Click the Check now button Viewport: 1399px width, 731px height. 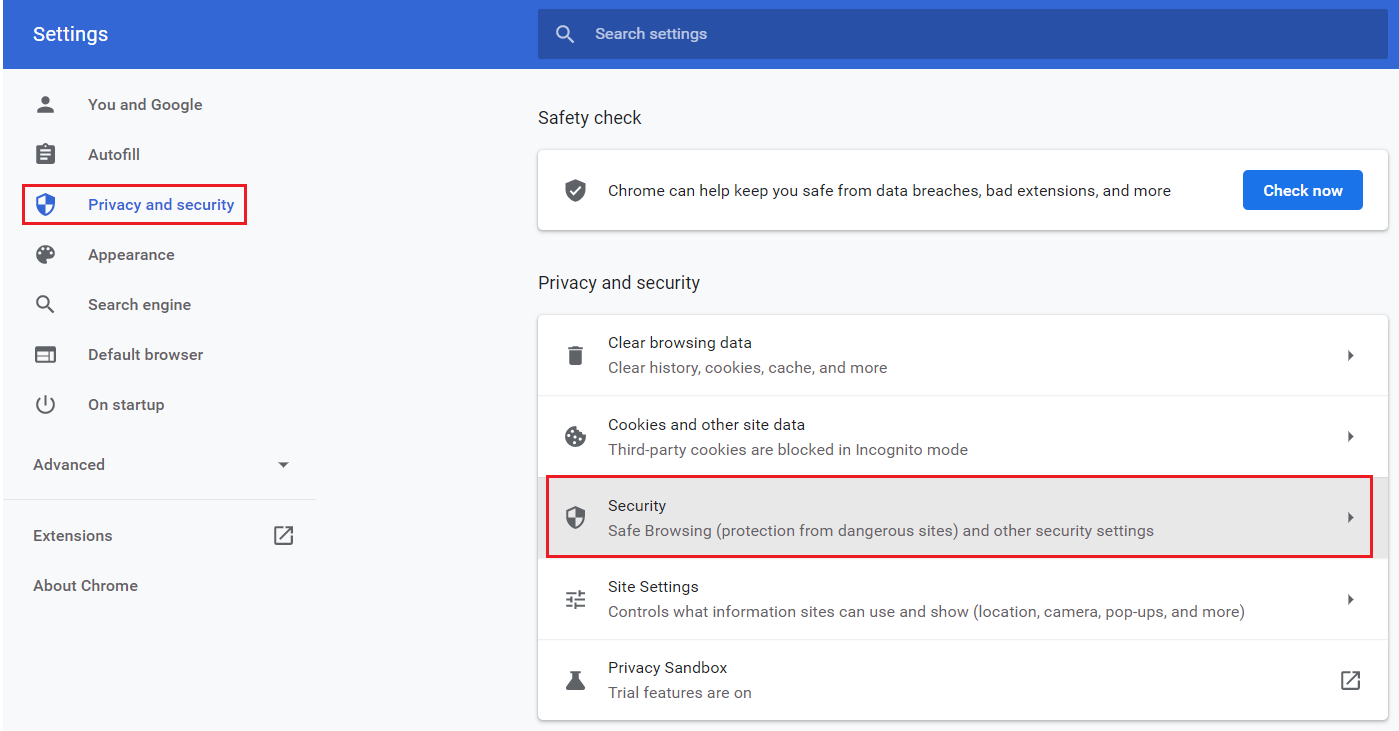[x=1302, y=189]
